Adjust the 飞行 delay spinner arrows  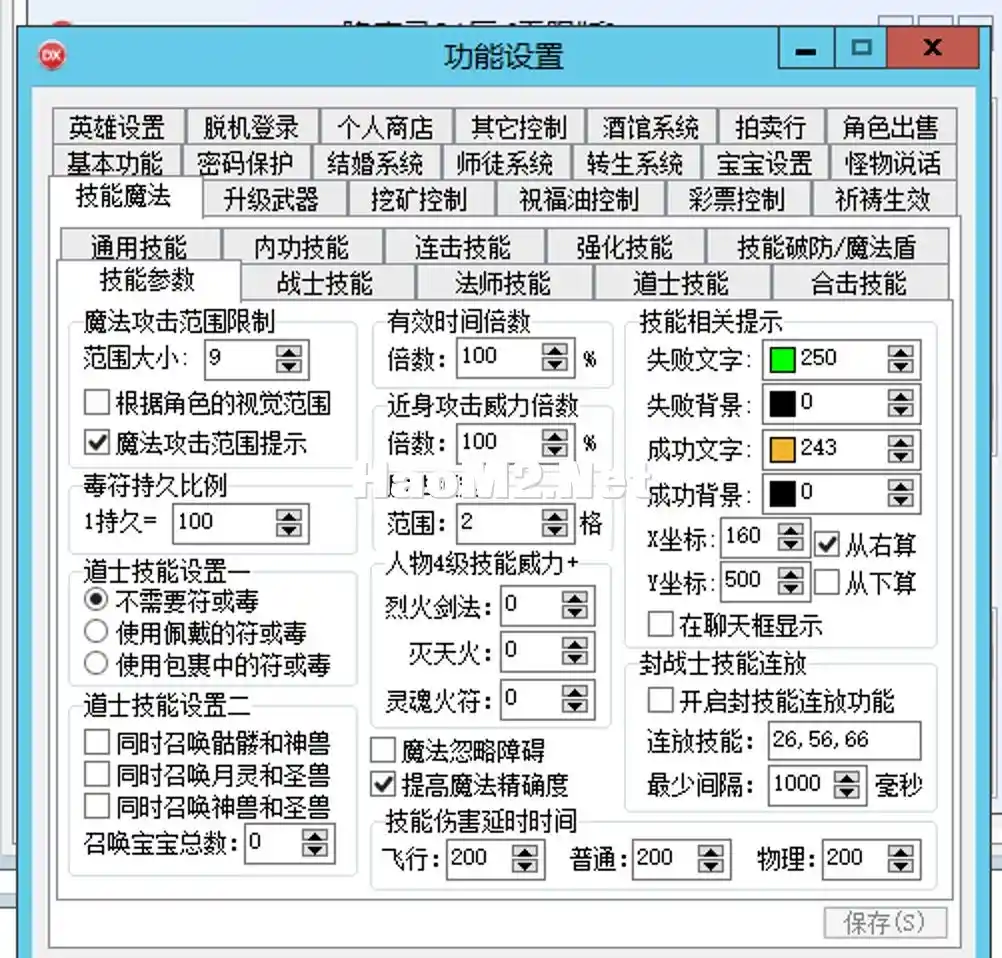(x=524, y=858)
